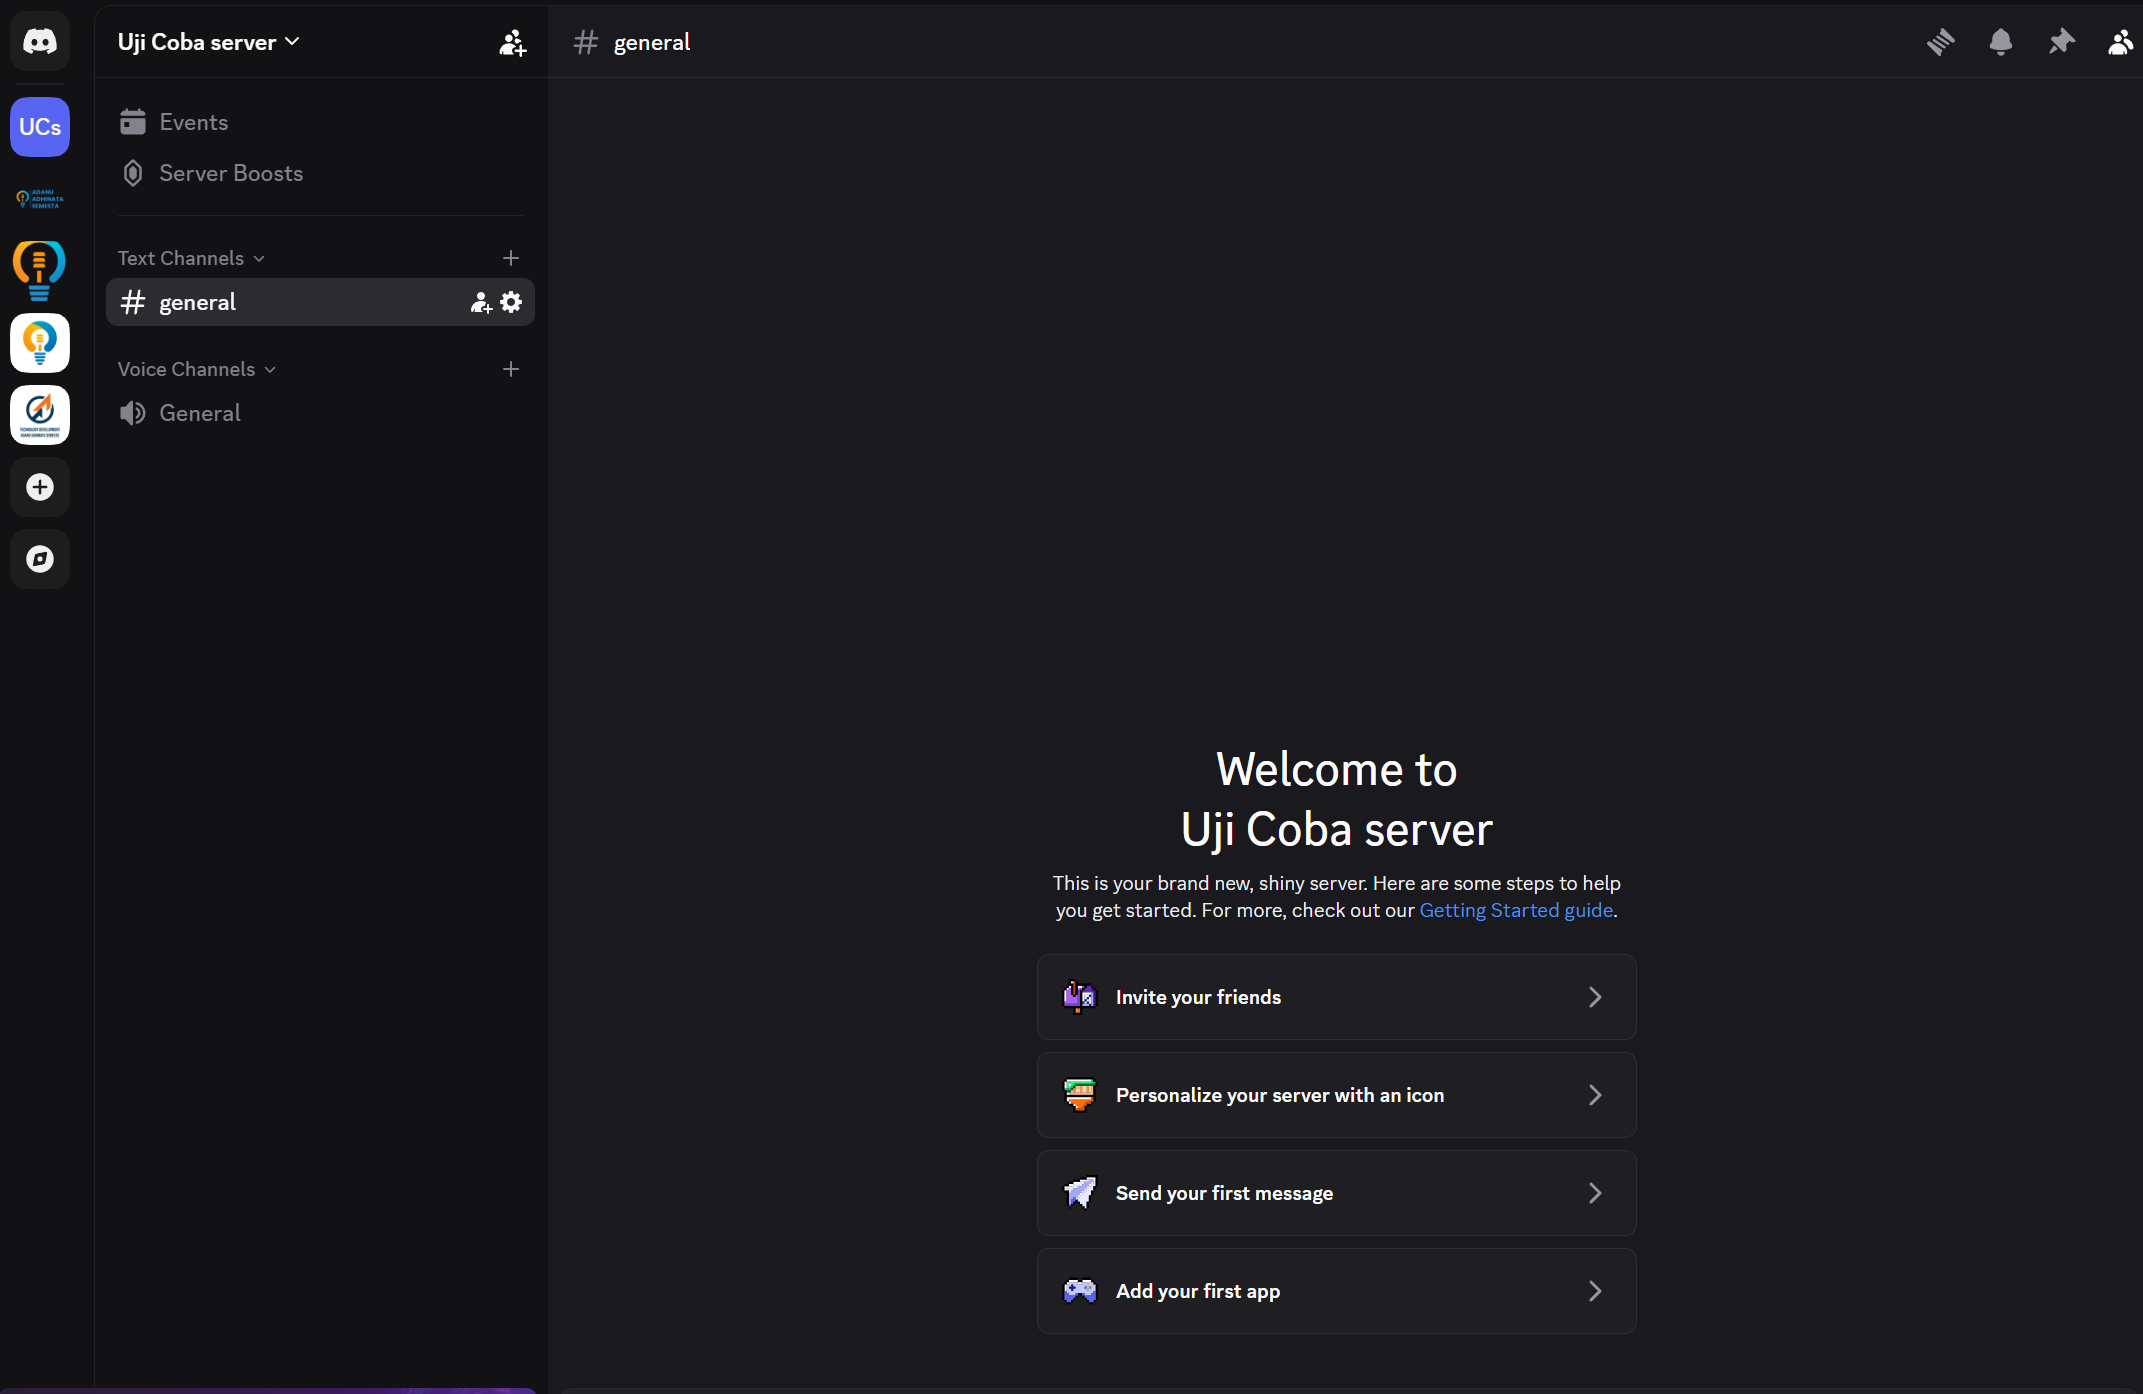Follow the Getting Started guide link
The width and height of the screenshot is (2143, 1394).
click(1515, 910)
